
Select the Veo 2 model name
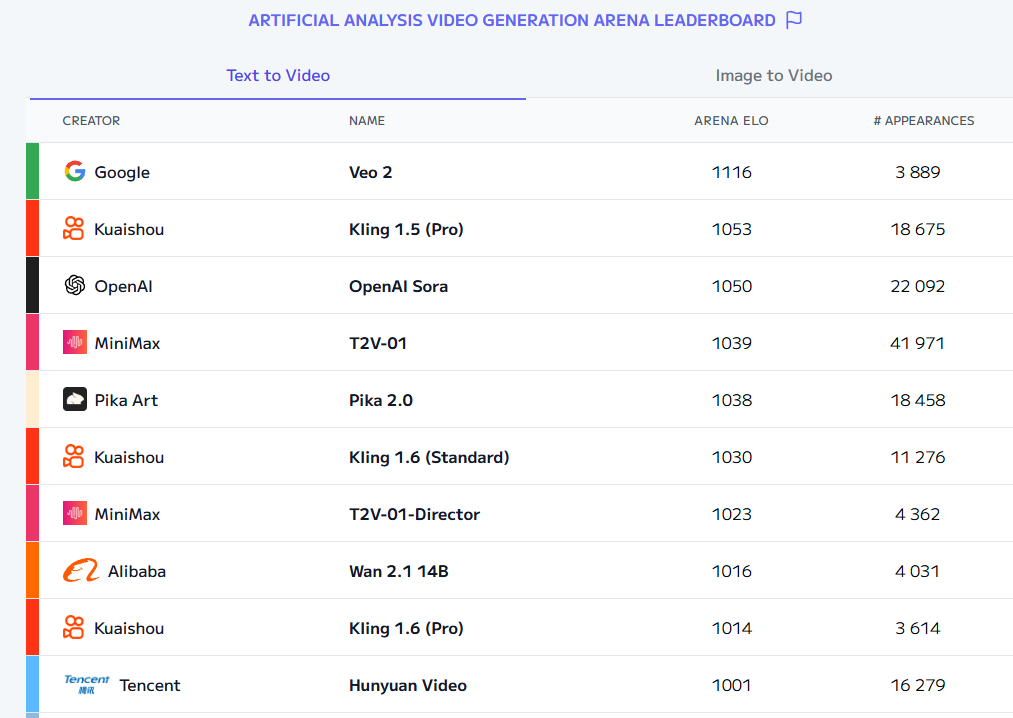click(x=371, y=172)
